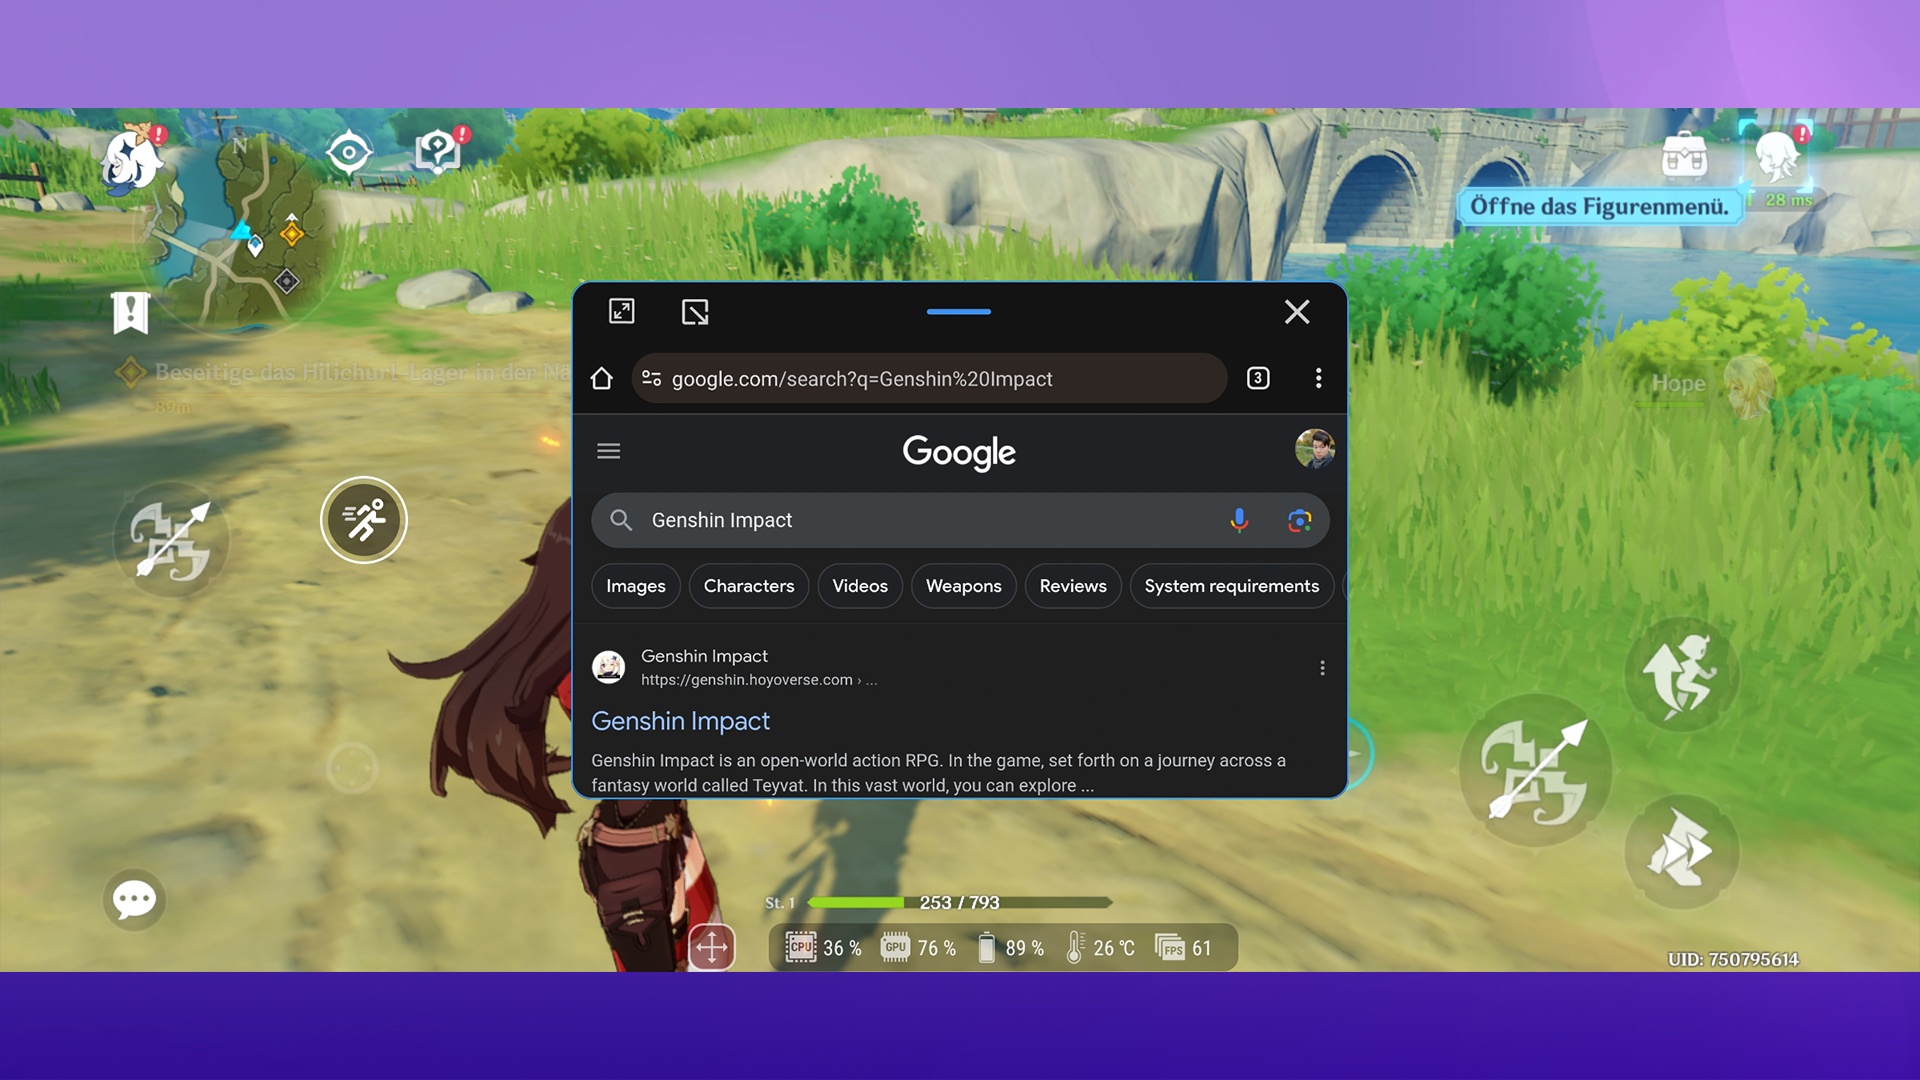Image resolution: width=1920 pixels, height=1080 pixels.
Task: Open the Chrome three-dot menu
Action: [x=1318, y=378]
